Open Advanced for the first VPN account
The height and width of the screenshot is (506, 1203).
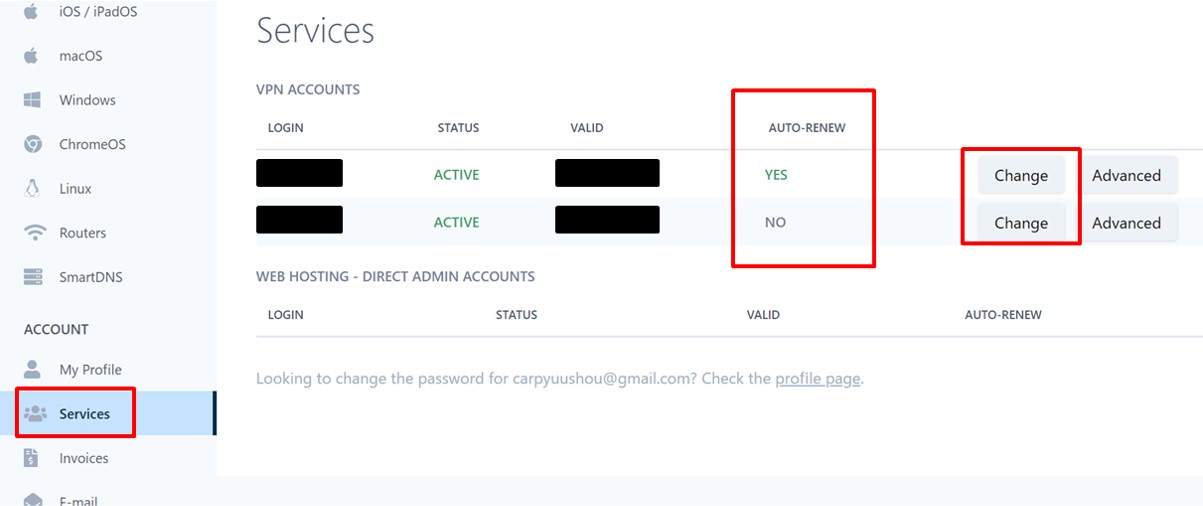(x=1126, y=175)
